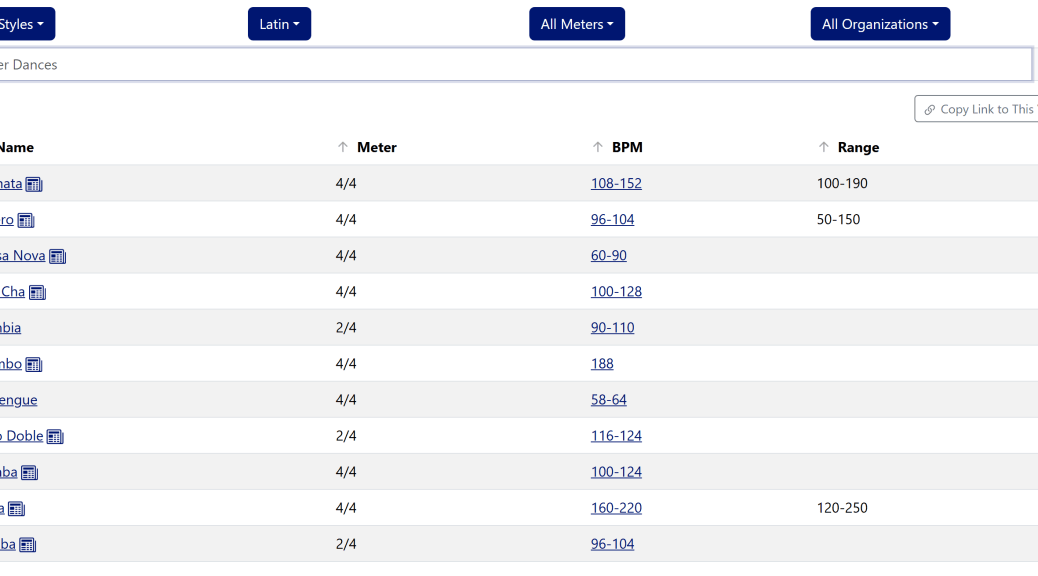This screenshot has width=1038, height=576.
Task: Follow the 116-124 BPM link
Action: [x=616, y=436]
